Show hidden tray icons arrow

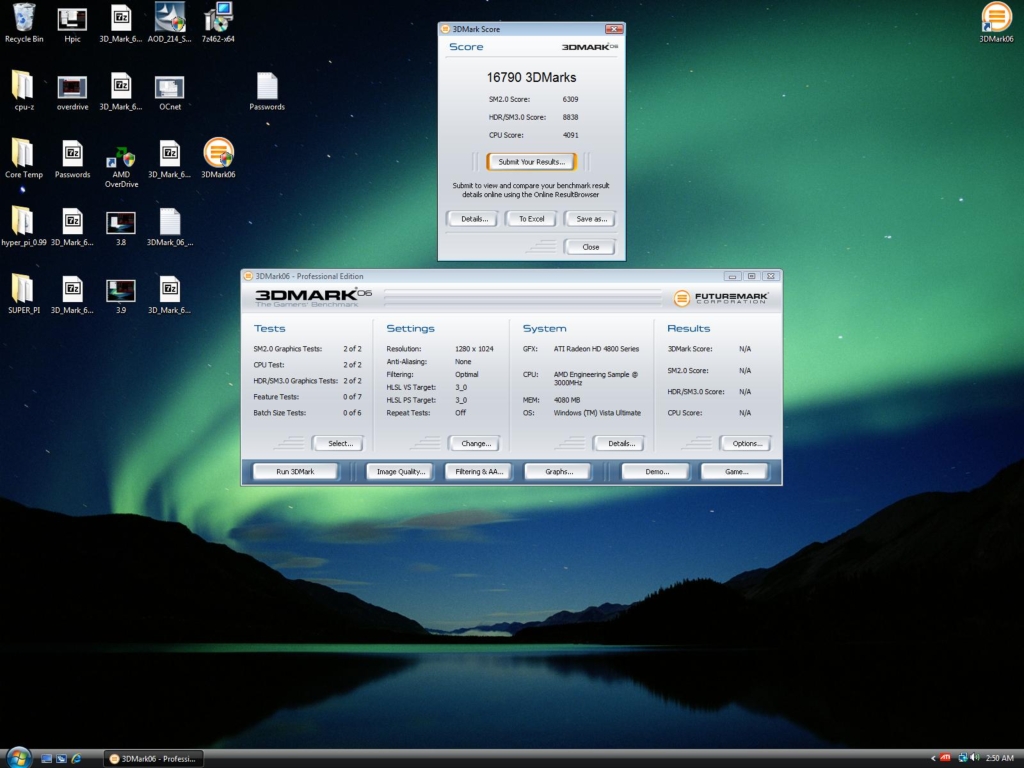pos(933,758)
